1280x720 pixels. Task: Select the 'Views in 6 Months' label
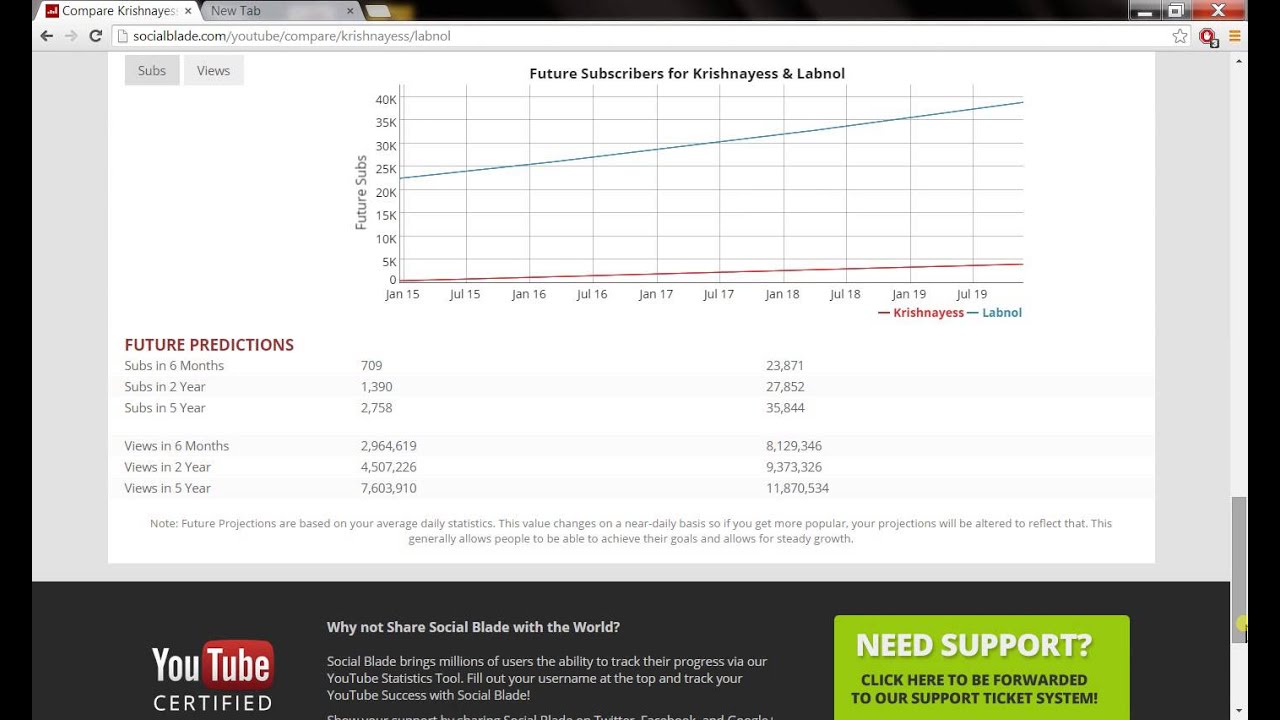pyautogui.click(x=177, y=446)
